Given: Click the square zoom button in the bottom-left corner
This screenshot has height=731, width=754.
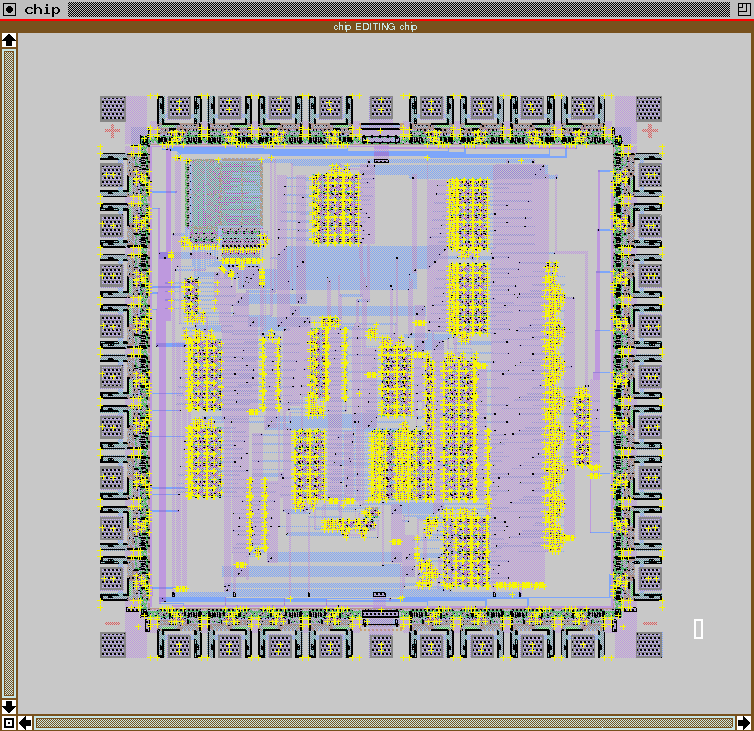Looking at the screenshot, I should click(9, 722).
